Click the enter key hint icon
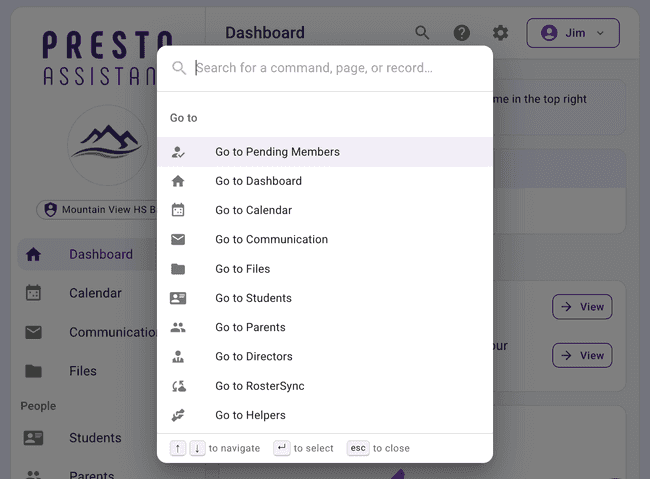650x479 pixels. (x=281, y=448)
